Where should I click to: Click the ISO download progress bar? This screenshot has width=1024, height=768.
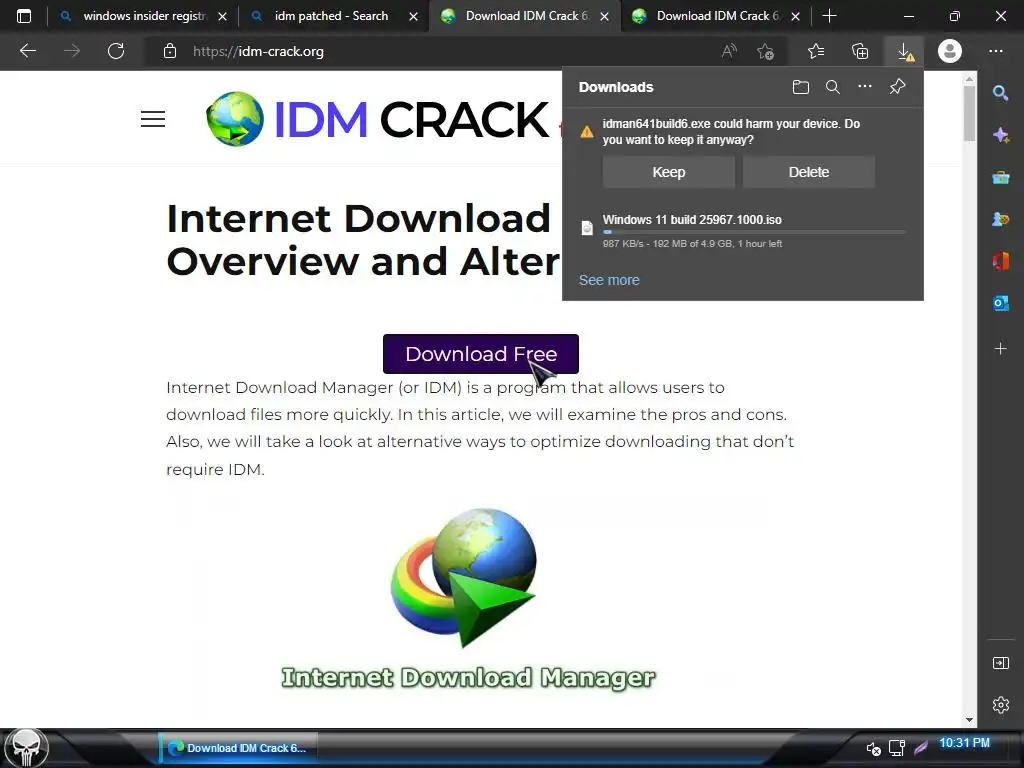tap(754, 232)
